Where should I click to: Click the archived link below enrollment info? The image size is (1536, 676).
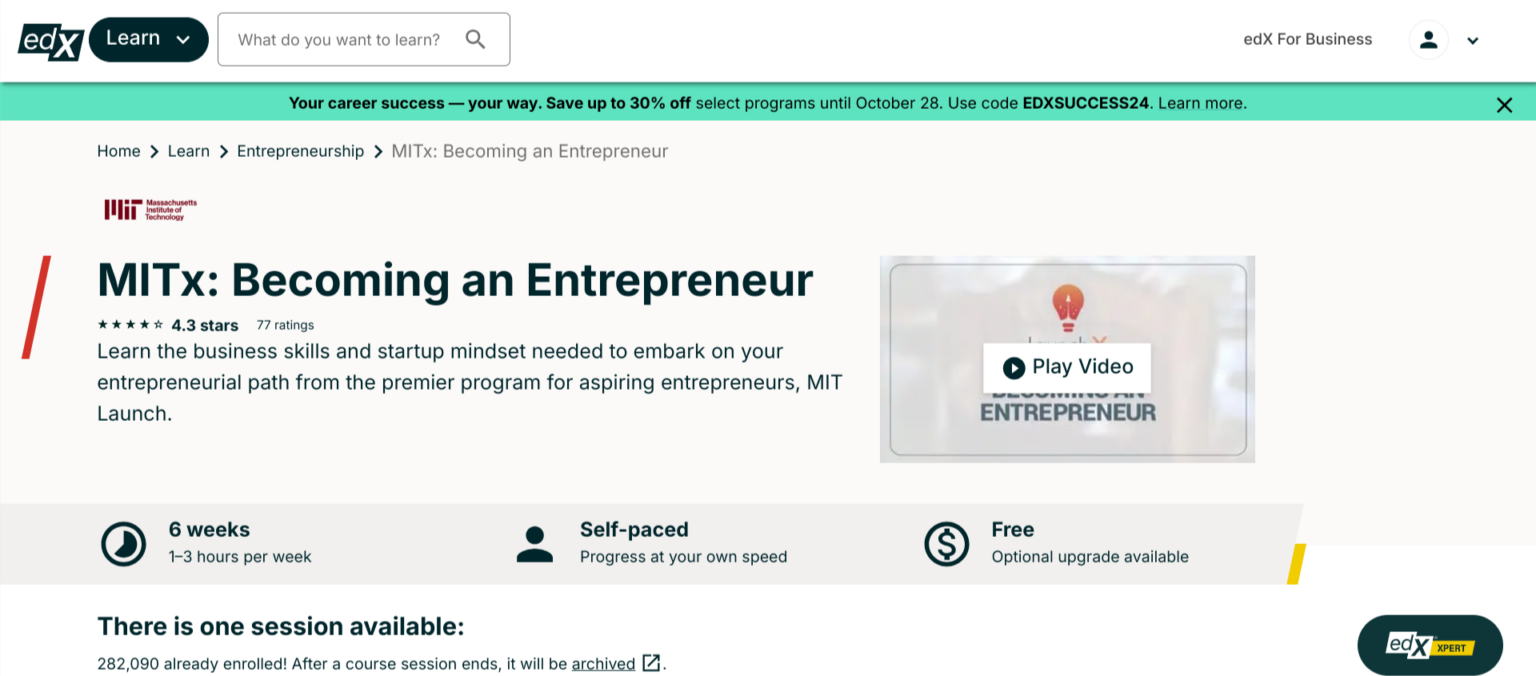pos(602,663)
